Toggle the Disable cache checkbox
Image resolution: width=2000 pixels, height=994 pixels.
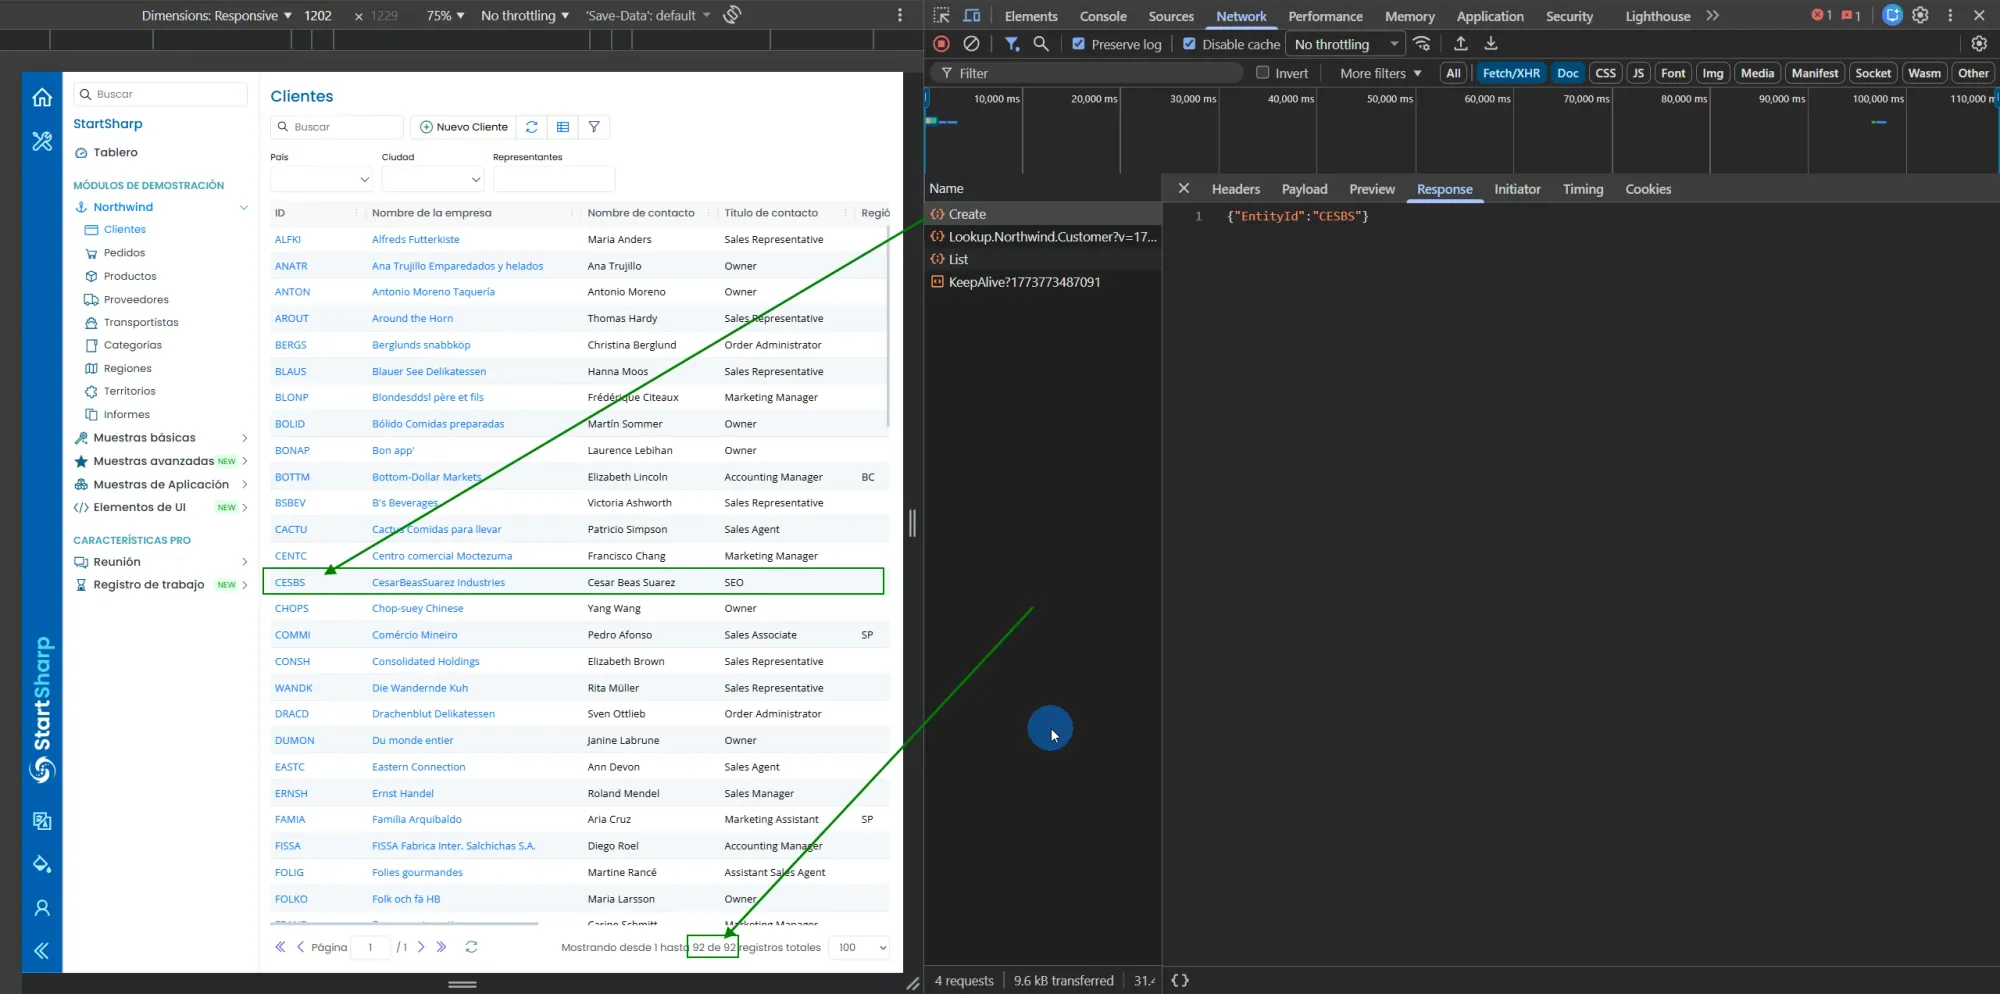click(x=1189, y=43)
